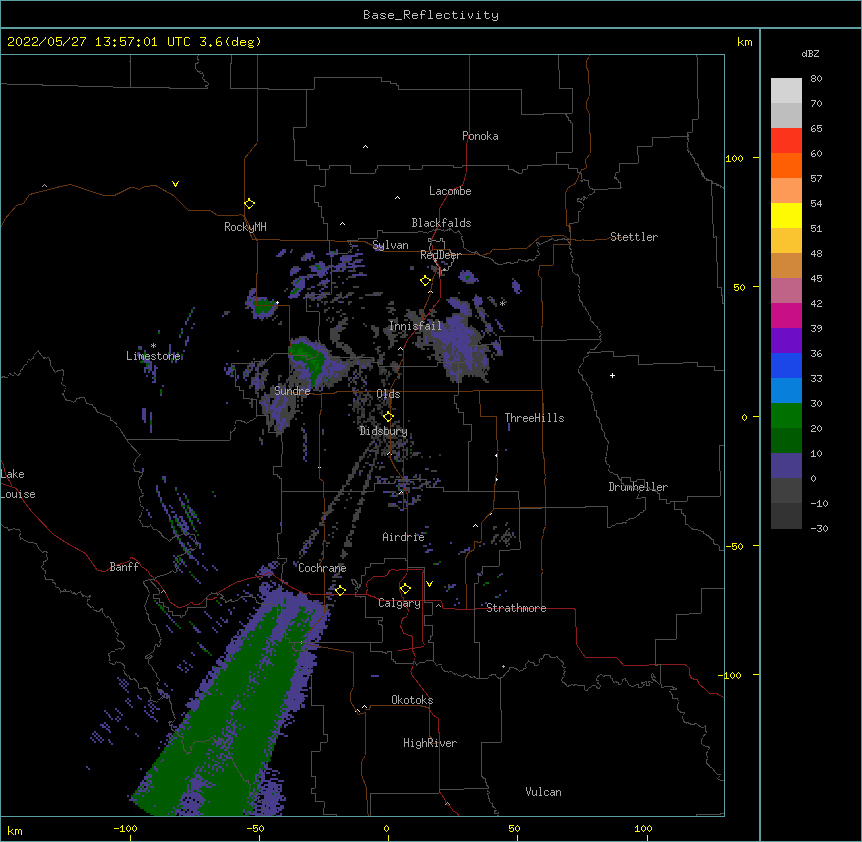Select the Innisfail label
This screenshot has height=842, width=862.
[415, 326]
